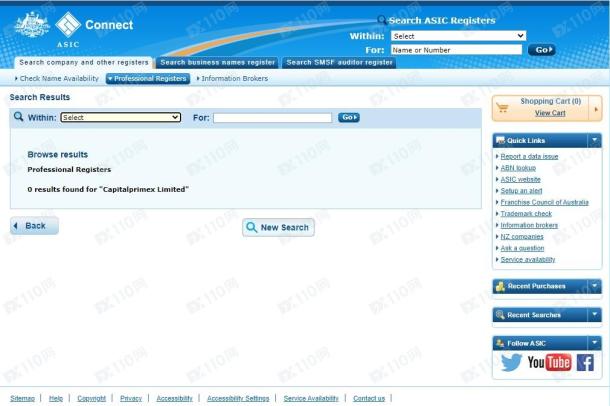
Task: Open the Ask a question link
Action: [x=522, y=248]
